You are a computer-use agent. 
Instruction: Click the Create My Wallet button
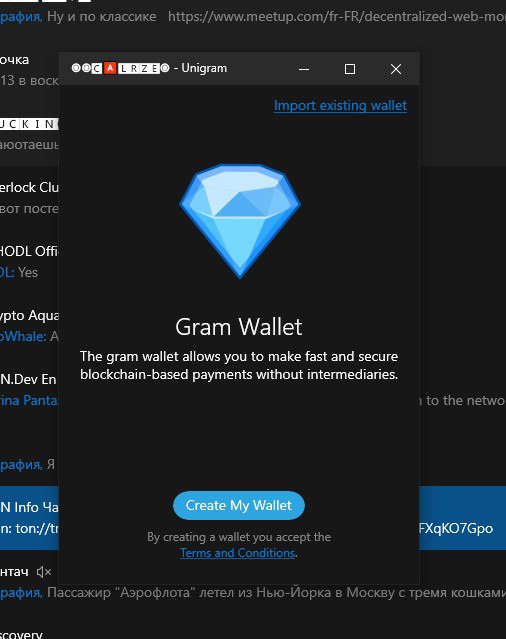click(239, 505)
